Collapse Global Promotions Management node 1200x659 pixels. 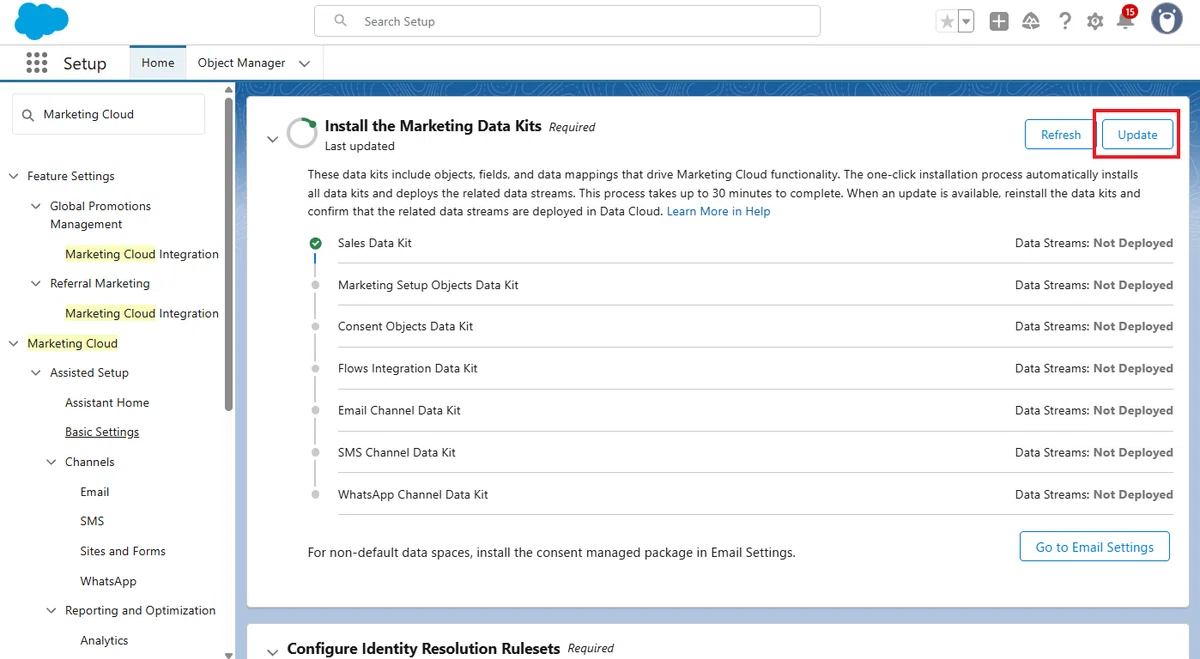(x=37, y=206)
